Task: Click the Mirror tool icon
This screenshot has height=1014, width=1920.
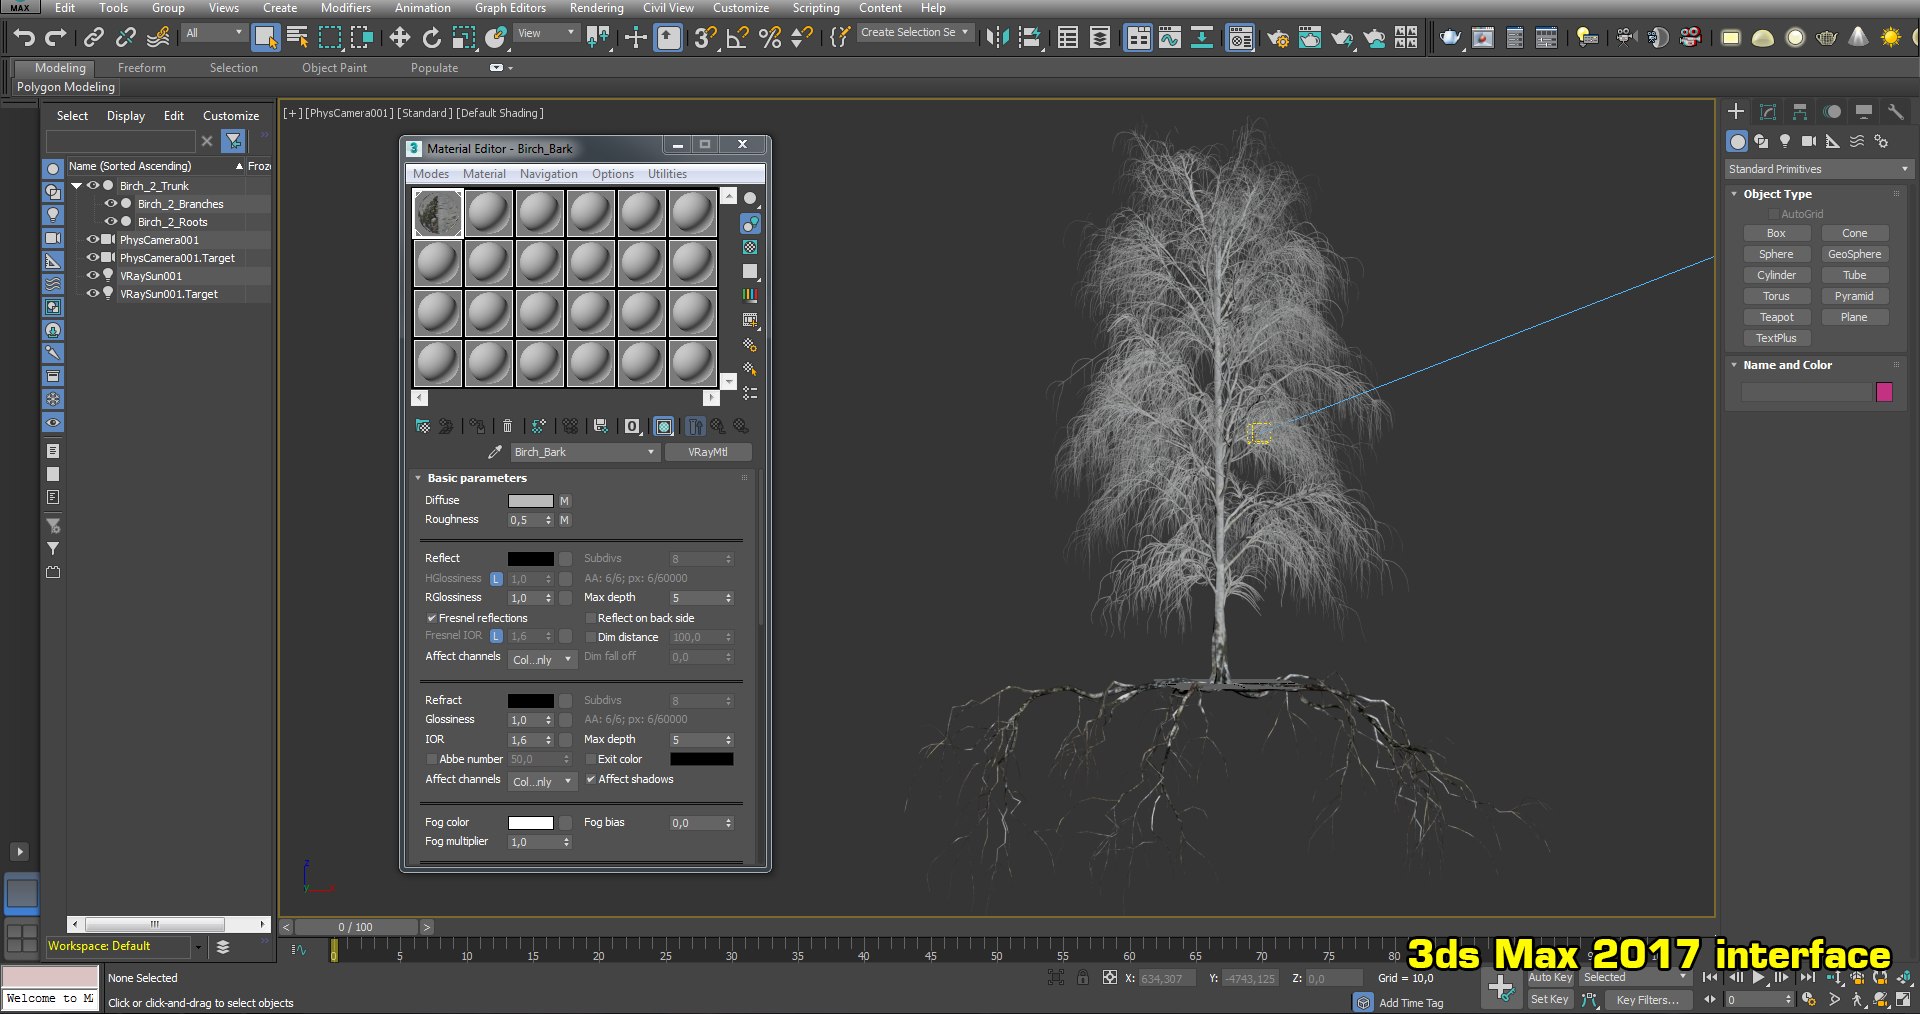Action: 997,38
